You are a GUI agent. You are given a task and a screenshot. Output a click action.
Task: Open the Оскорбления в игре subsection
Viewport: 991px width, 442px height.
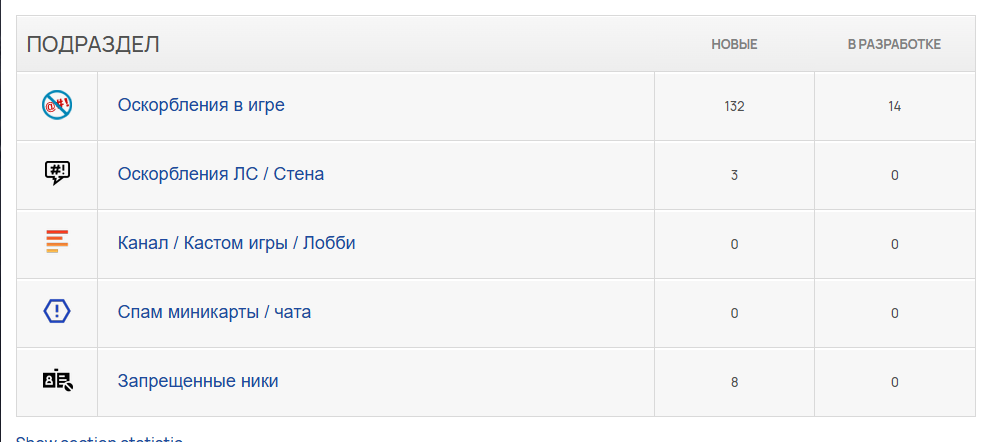pyautogui.click(x=201, y=105)
